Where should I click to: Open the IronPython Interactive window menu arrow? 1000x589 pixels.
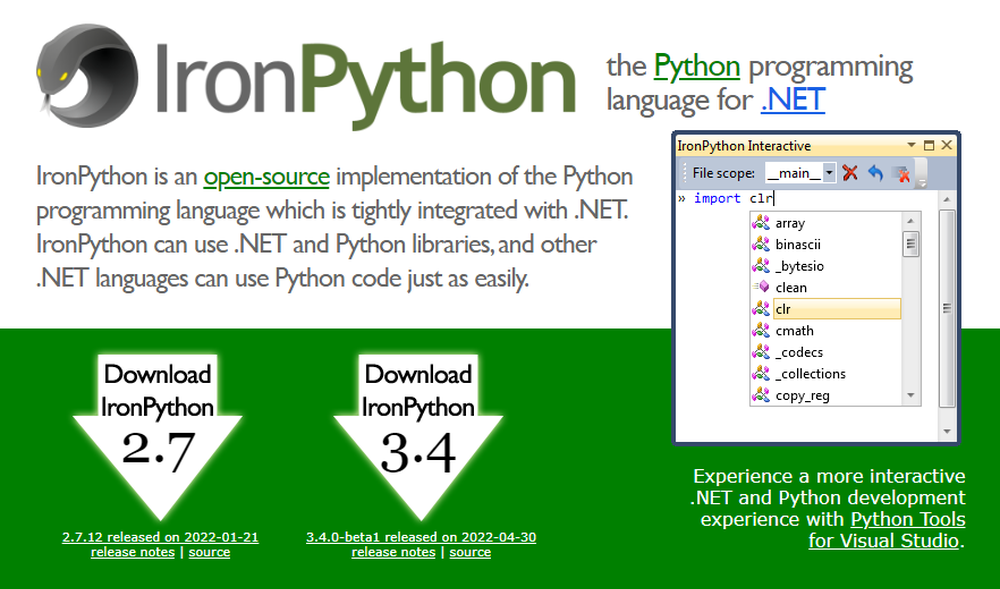(911, 145)
